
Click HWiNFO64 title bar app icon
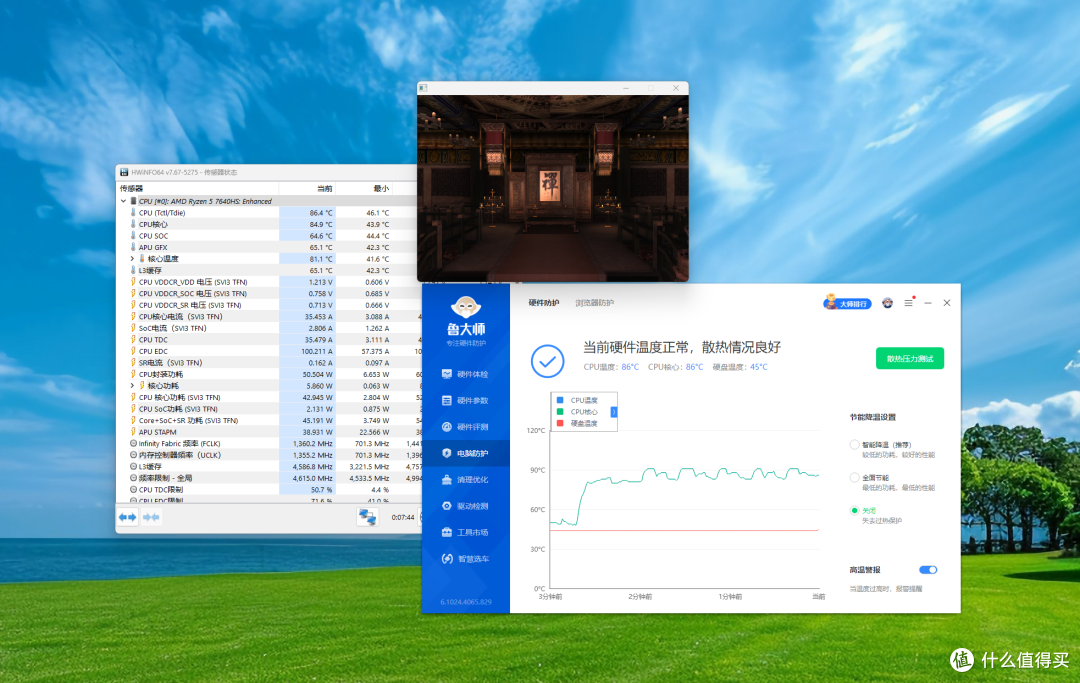coord(124,172)
